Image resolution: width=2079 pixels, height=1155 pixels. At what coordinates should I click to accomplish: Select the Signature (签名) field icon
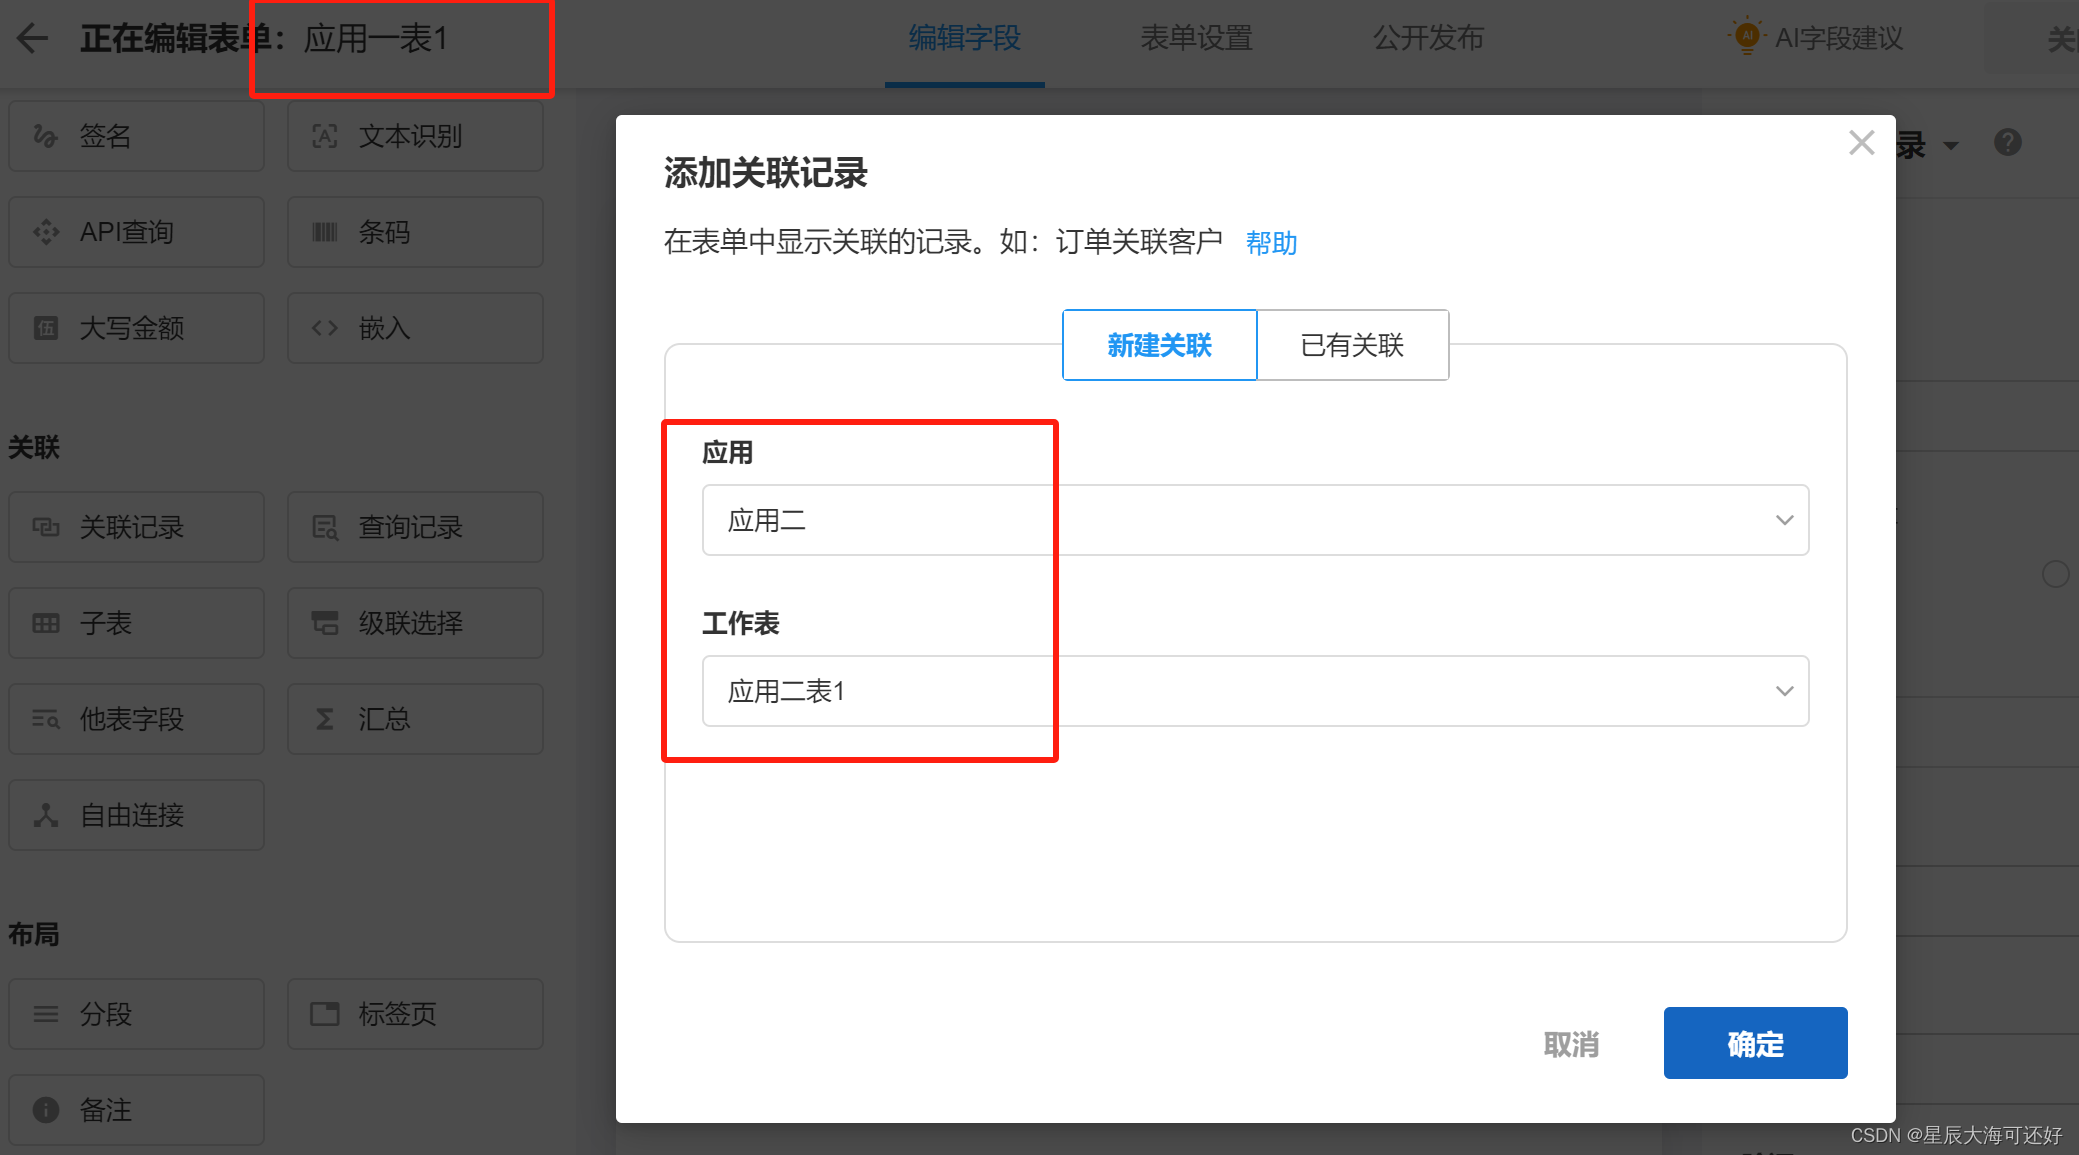pyautogui.click(x=45, y=136)
